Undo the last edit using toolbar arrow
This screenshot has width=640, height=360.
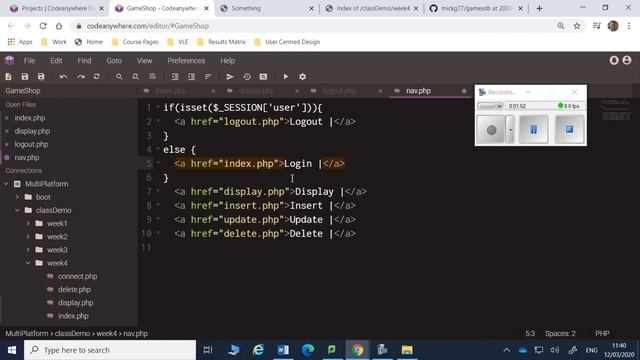tap(63, 77)
